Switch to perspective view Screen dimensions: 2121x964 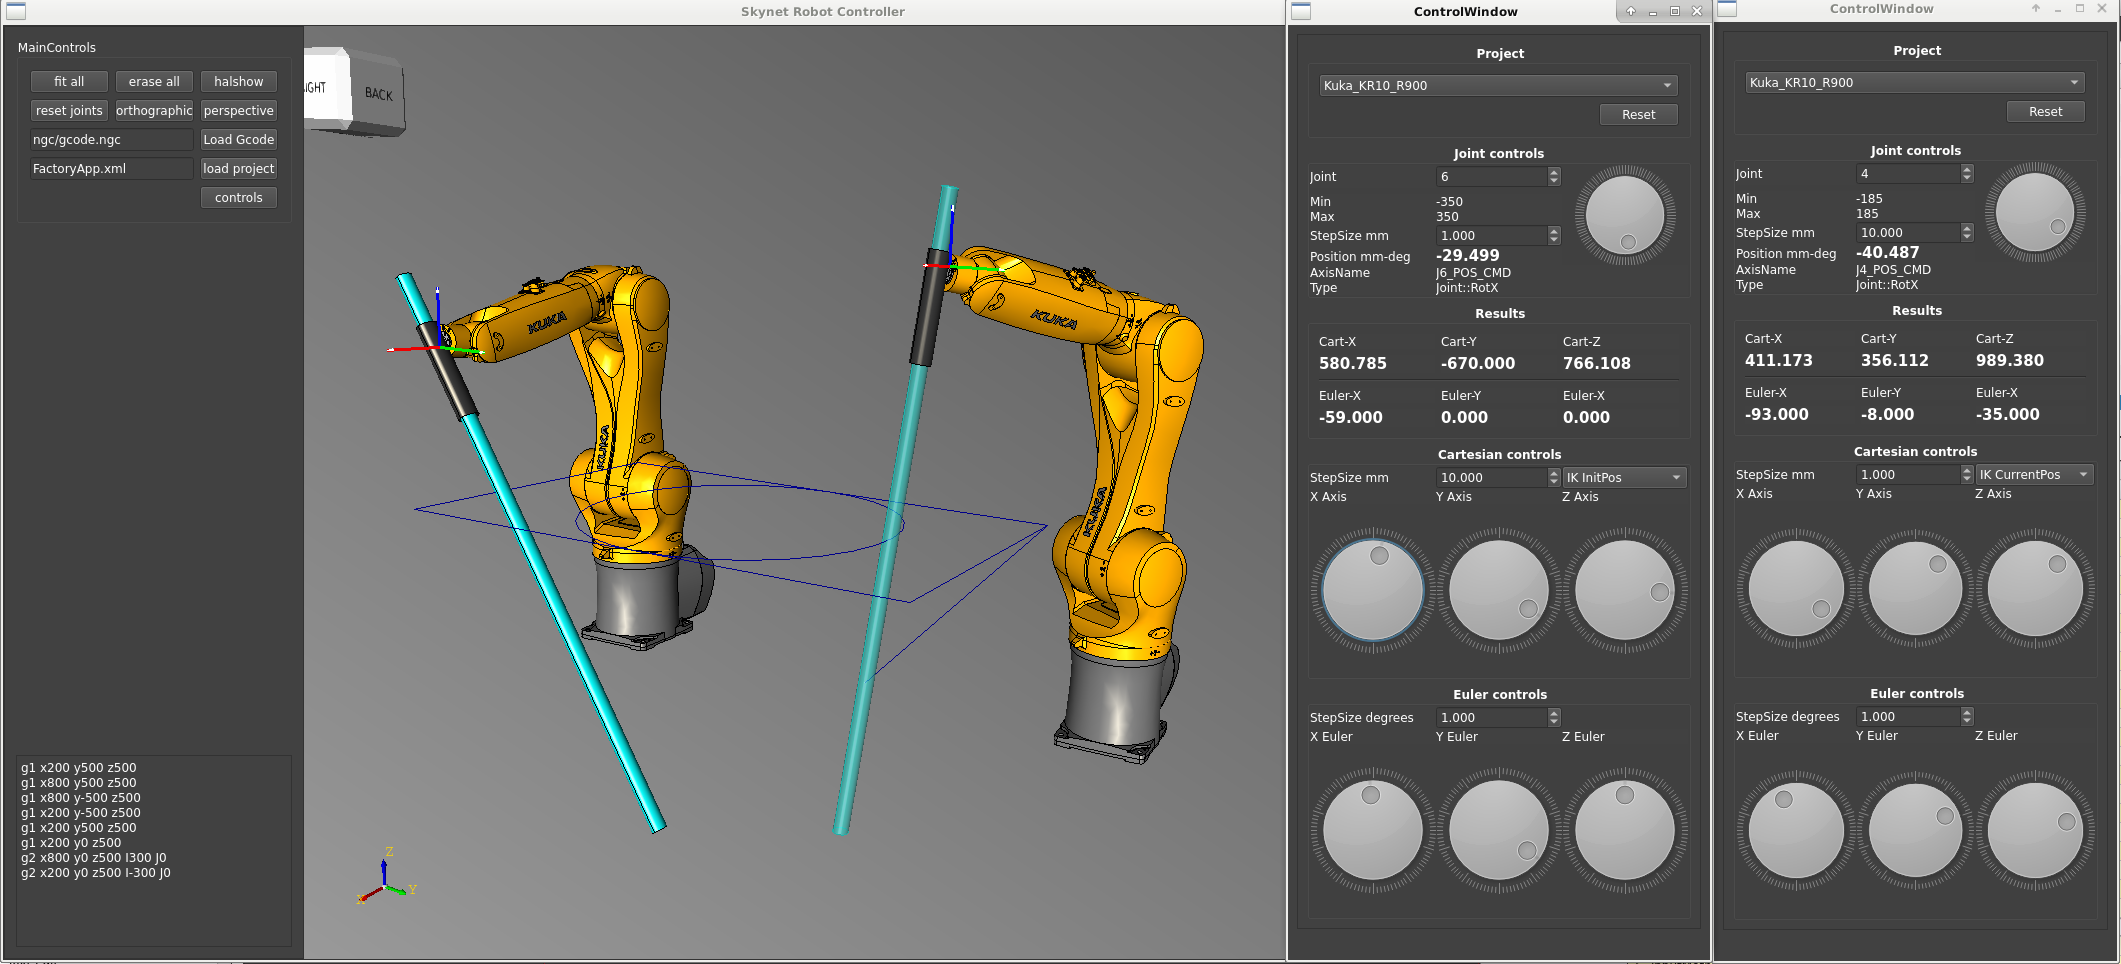[239, 111]
